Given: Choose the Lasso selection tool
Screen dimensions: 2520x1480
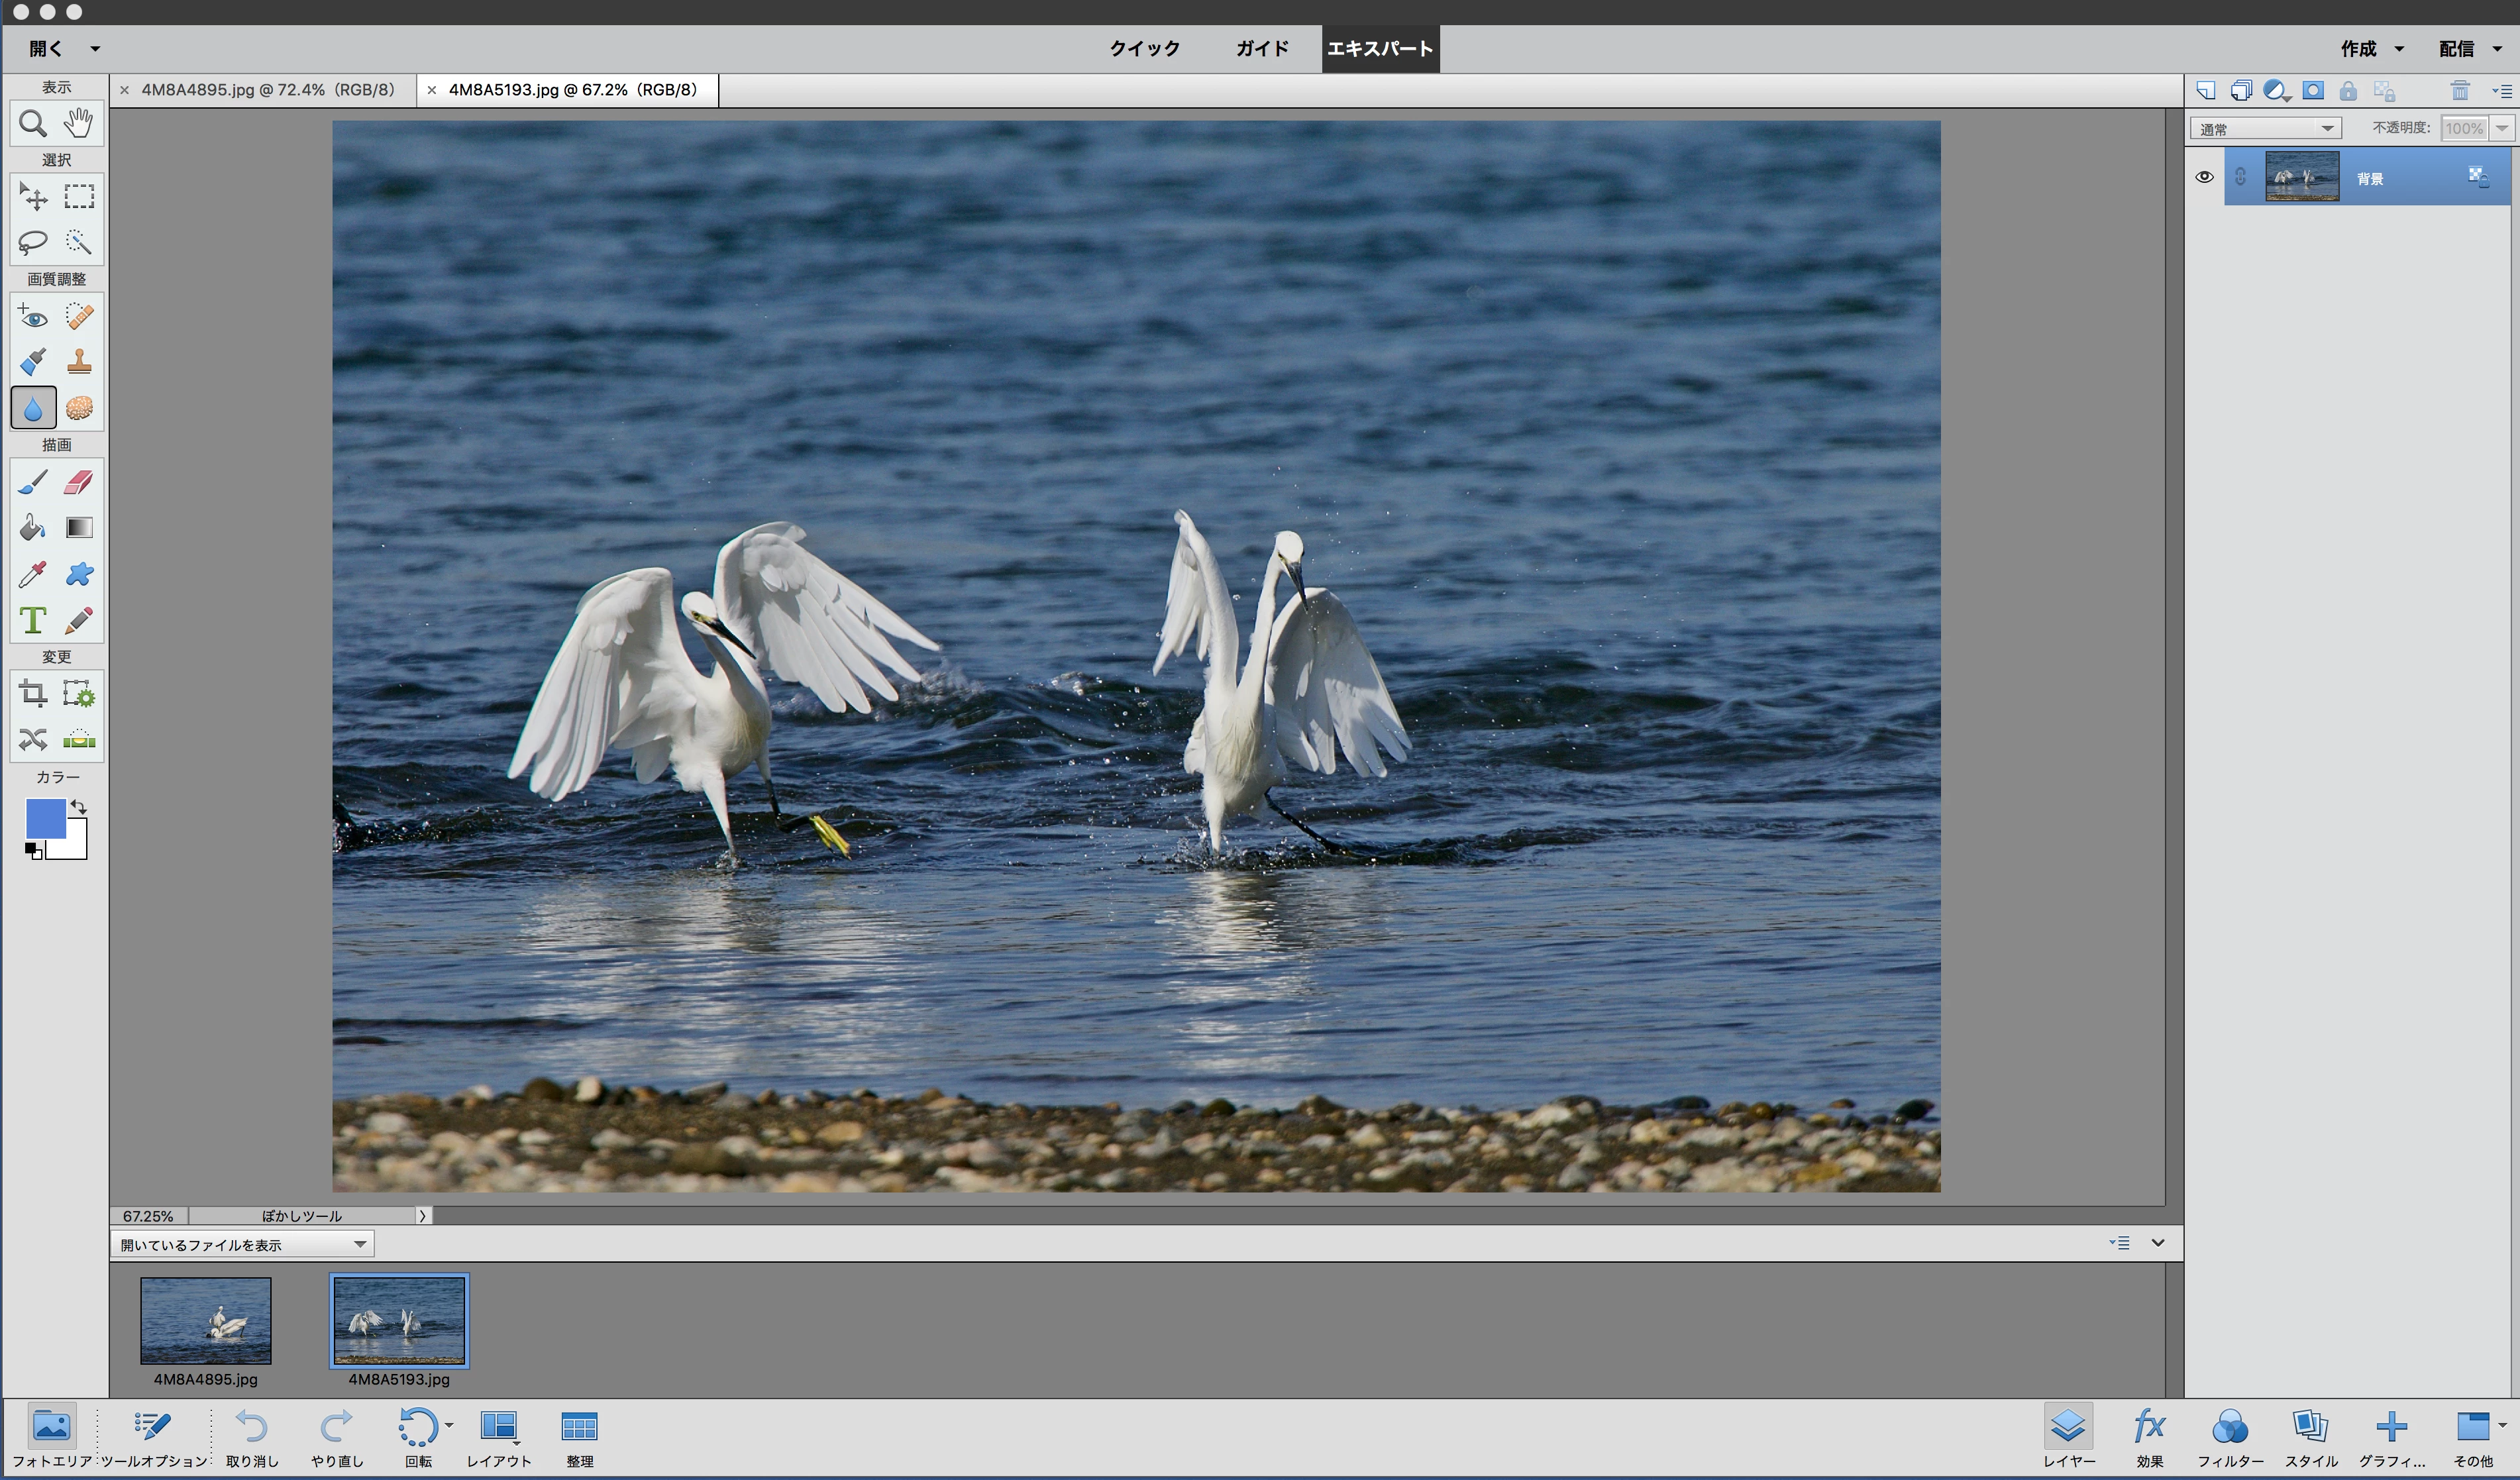Looking at the screenshot, I should tap(32, 242).
